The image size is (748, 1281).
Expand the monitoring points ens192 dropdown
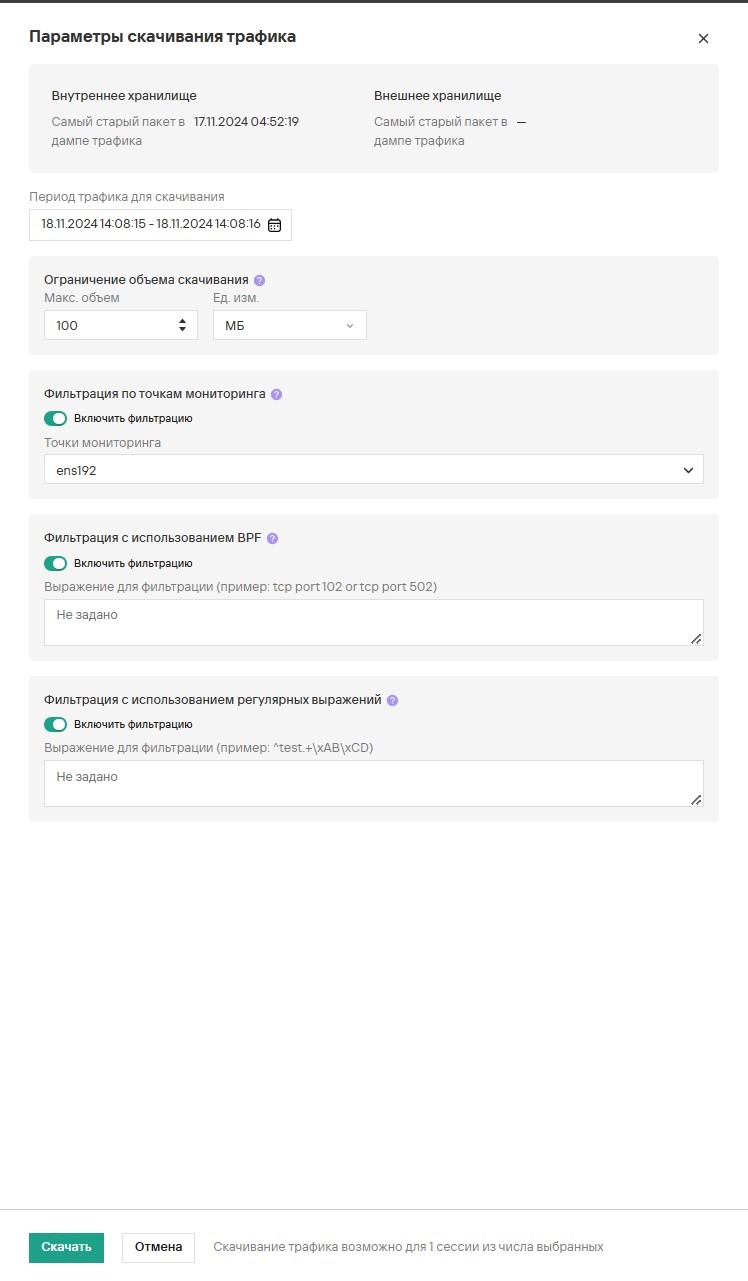click(373, 470)
